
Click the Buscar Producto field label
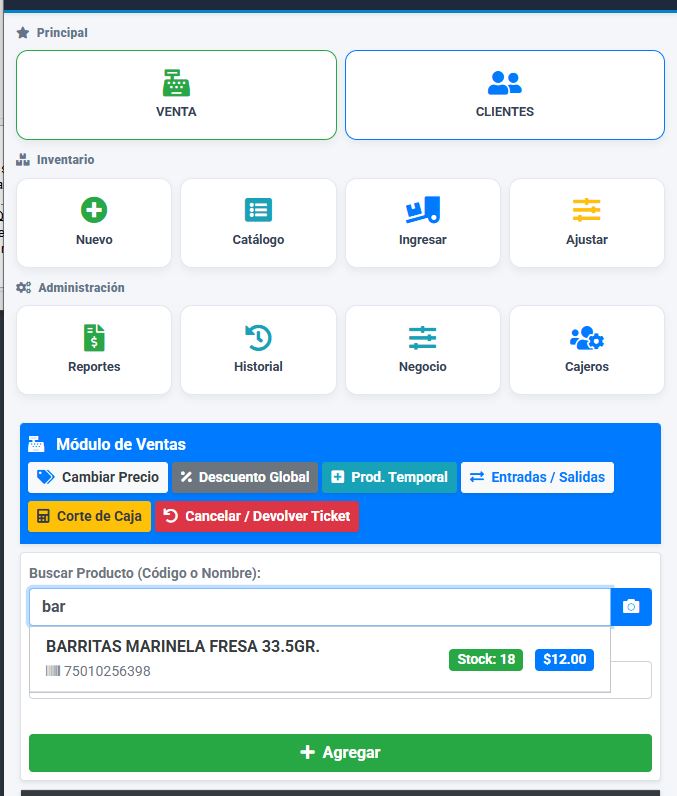(145, 573)
